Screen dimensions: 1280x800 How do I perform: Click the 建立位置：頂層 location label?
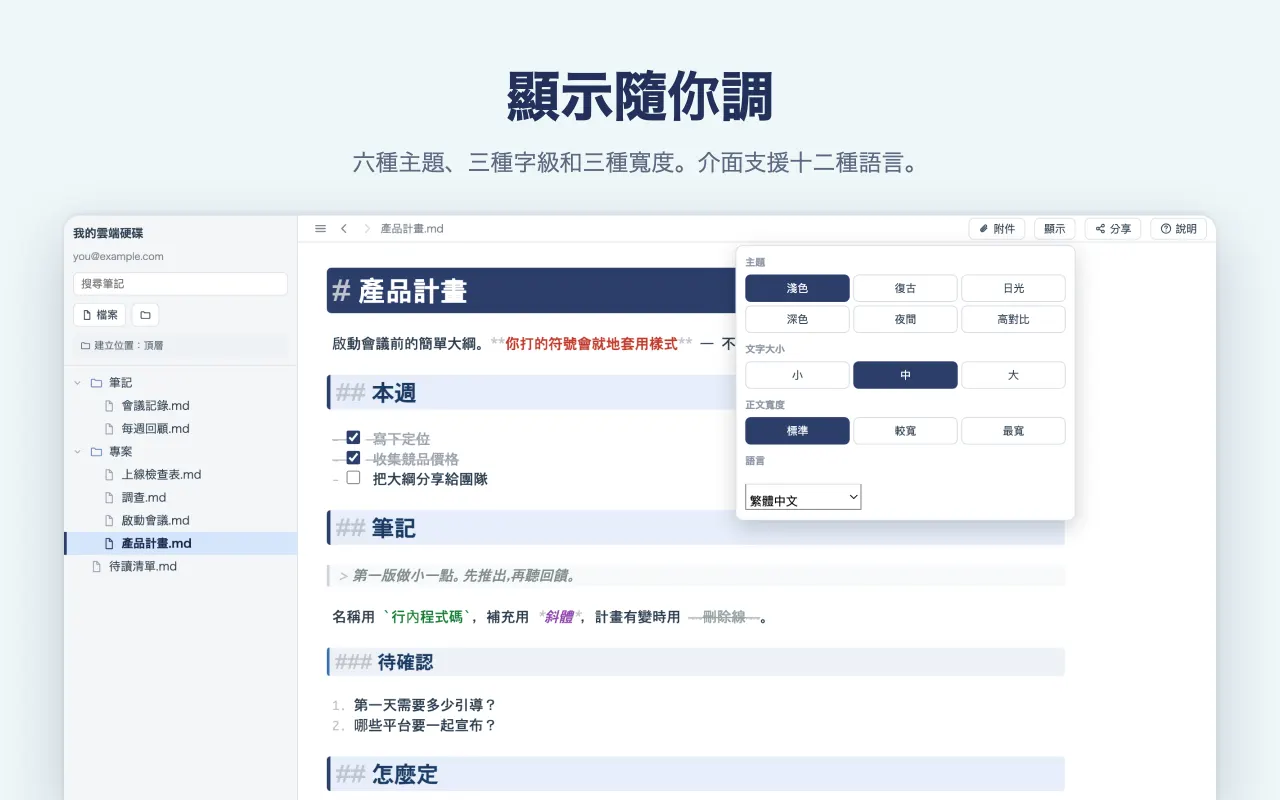[x=129, y=346]
